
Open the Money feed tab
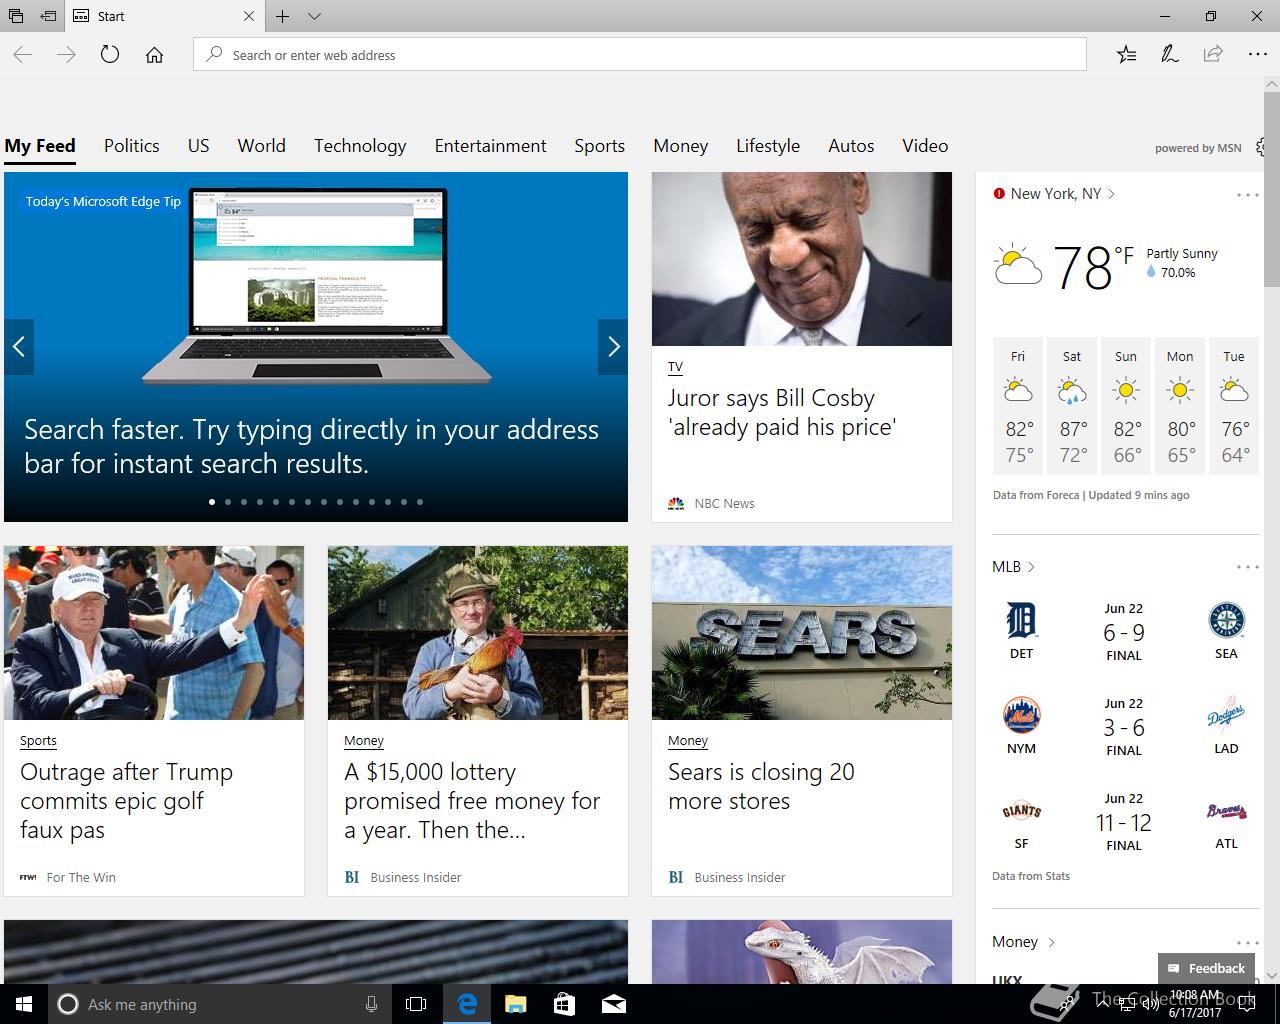click(681, 146)
